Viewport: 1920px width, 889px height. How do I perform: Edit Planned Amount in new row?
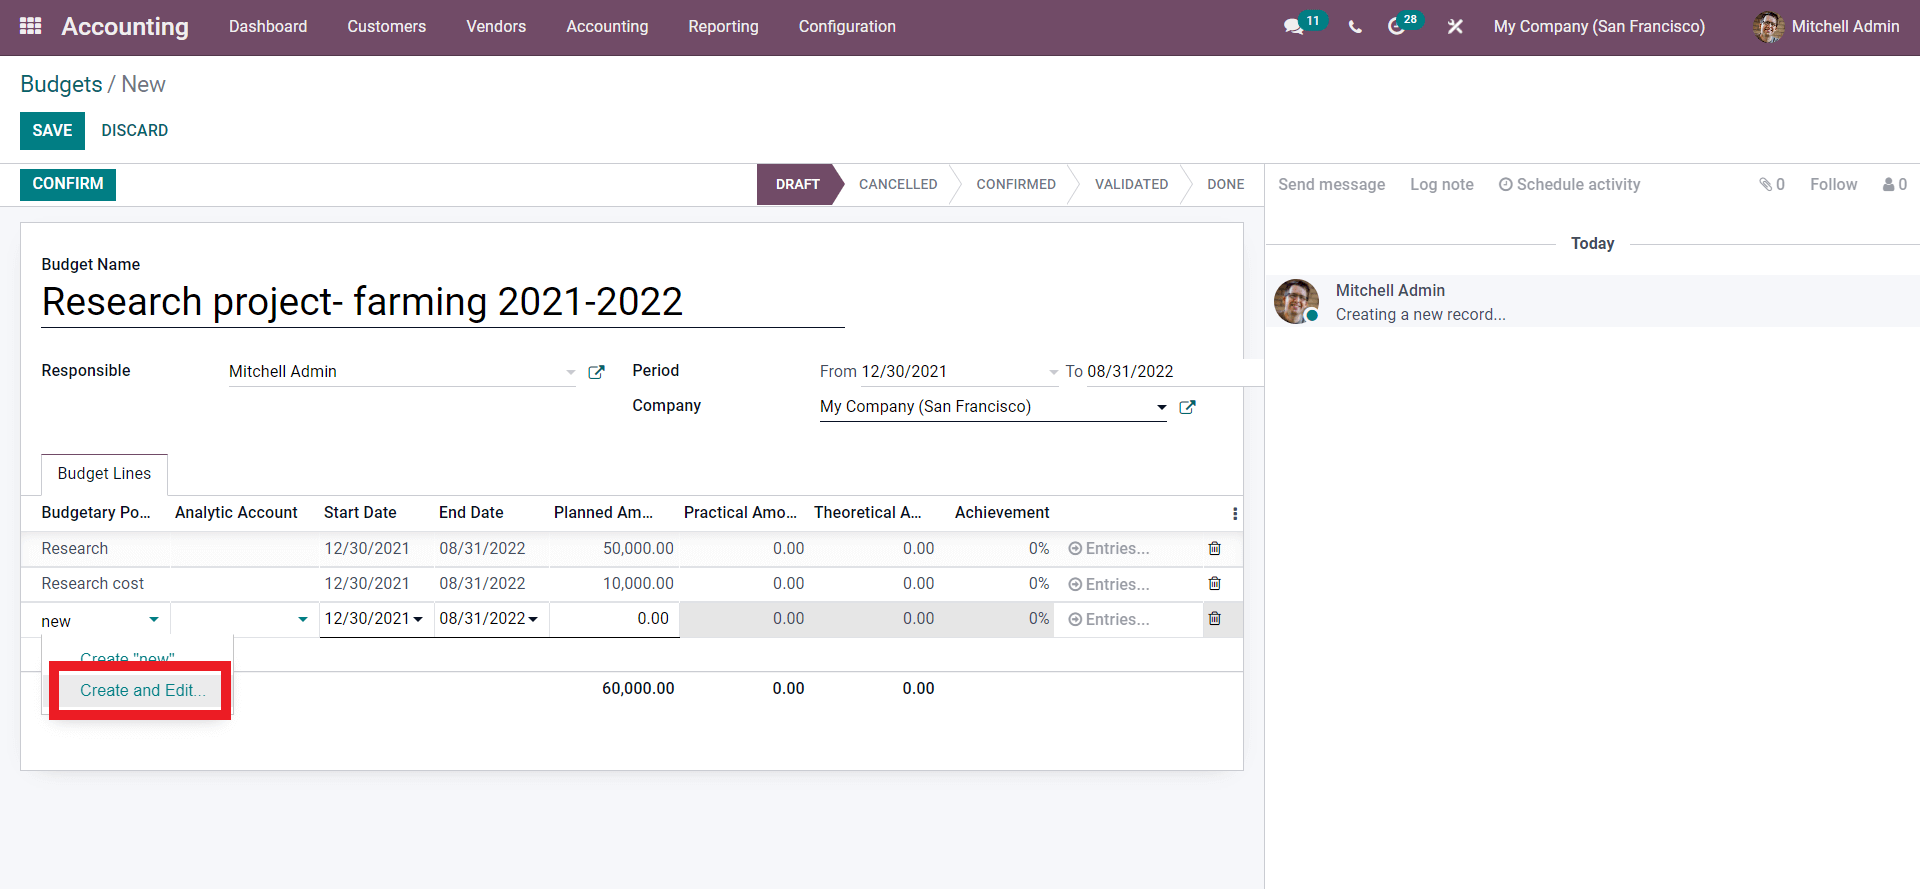(x=614, y=619)
